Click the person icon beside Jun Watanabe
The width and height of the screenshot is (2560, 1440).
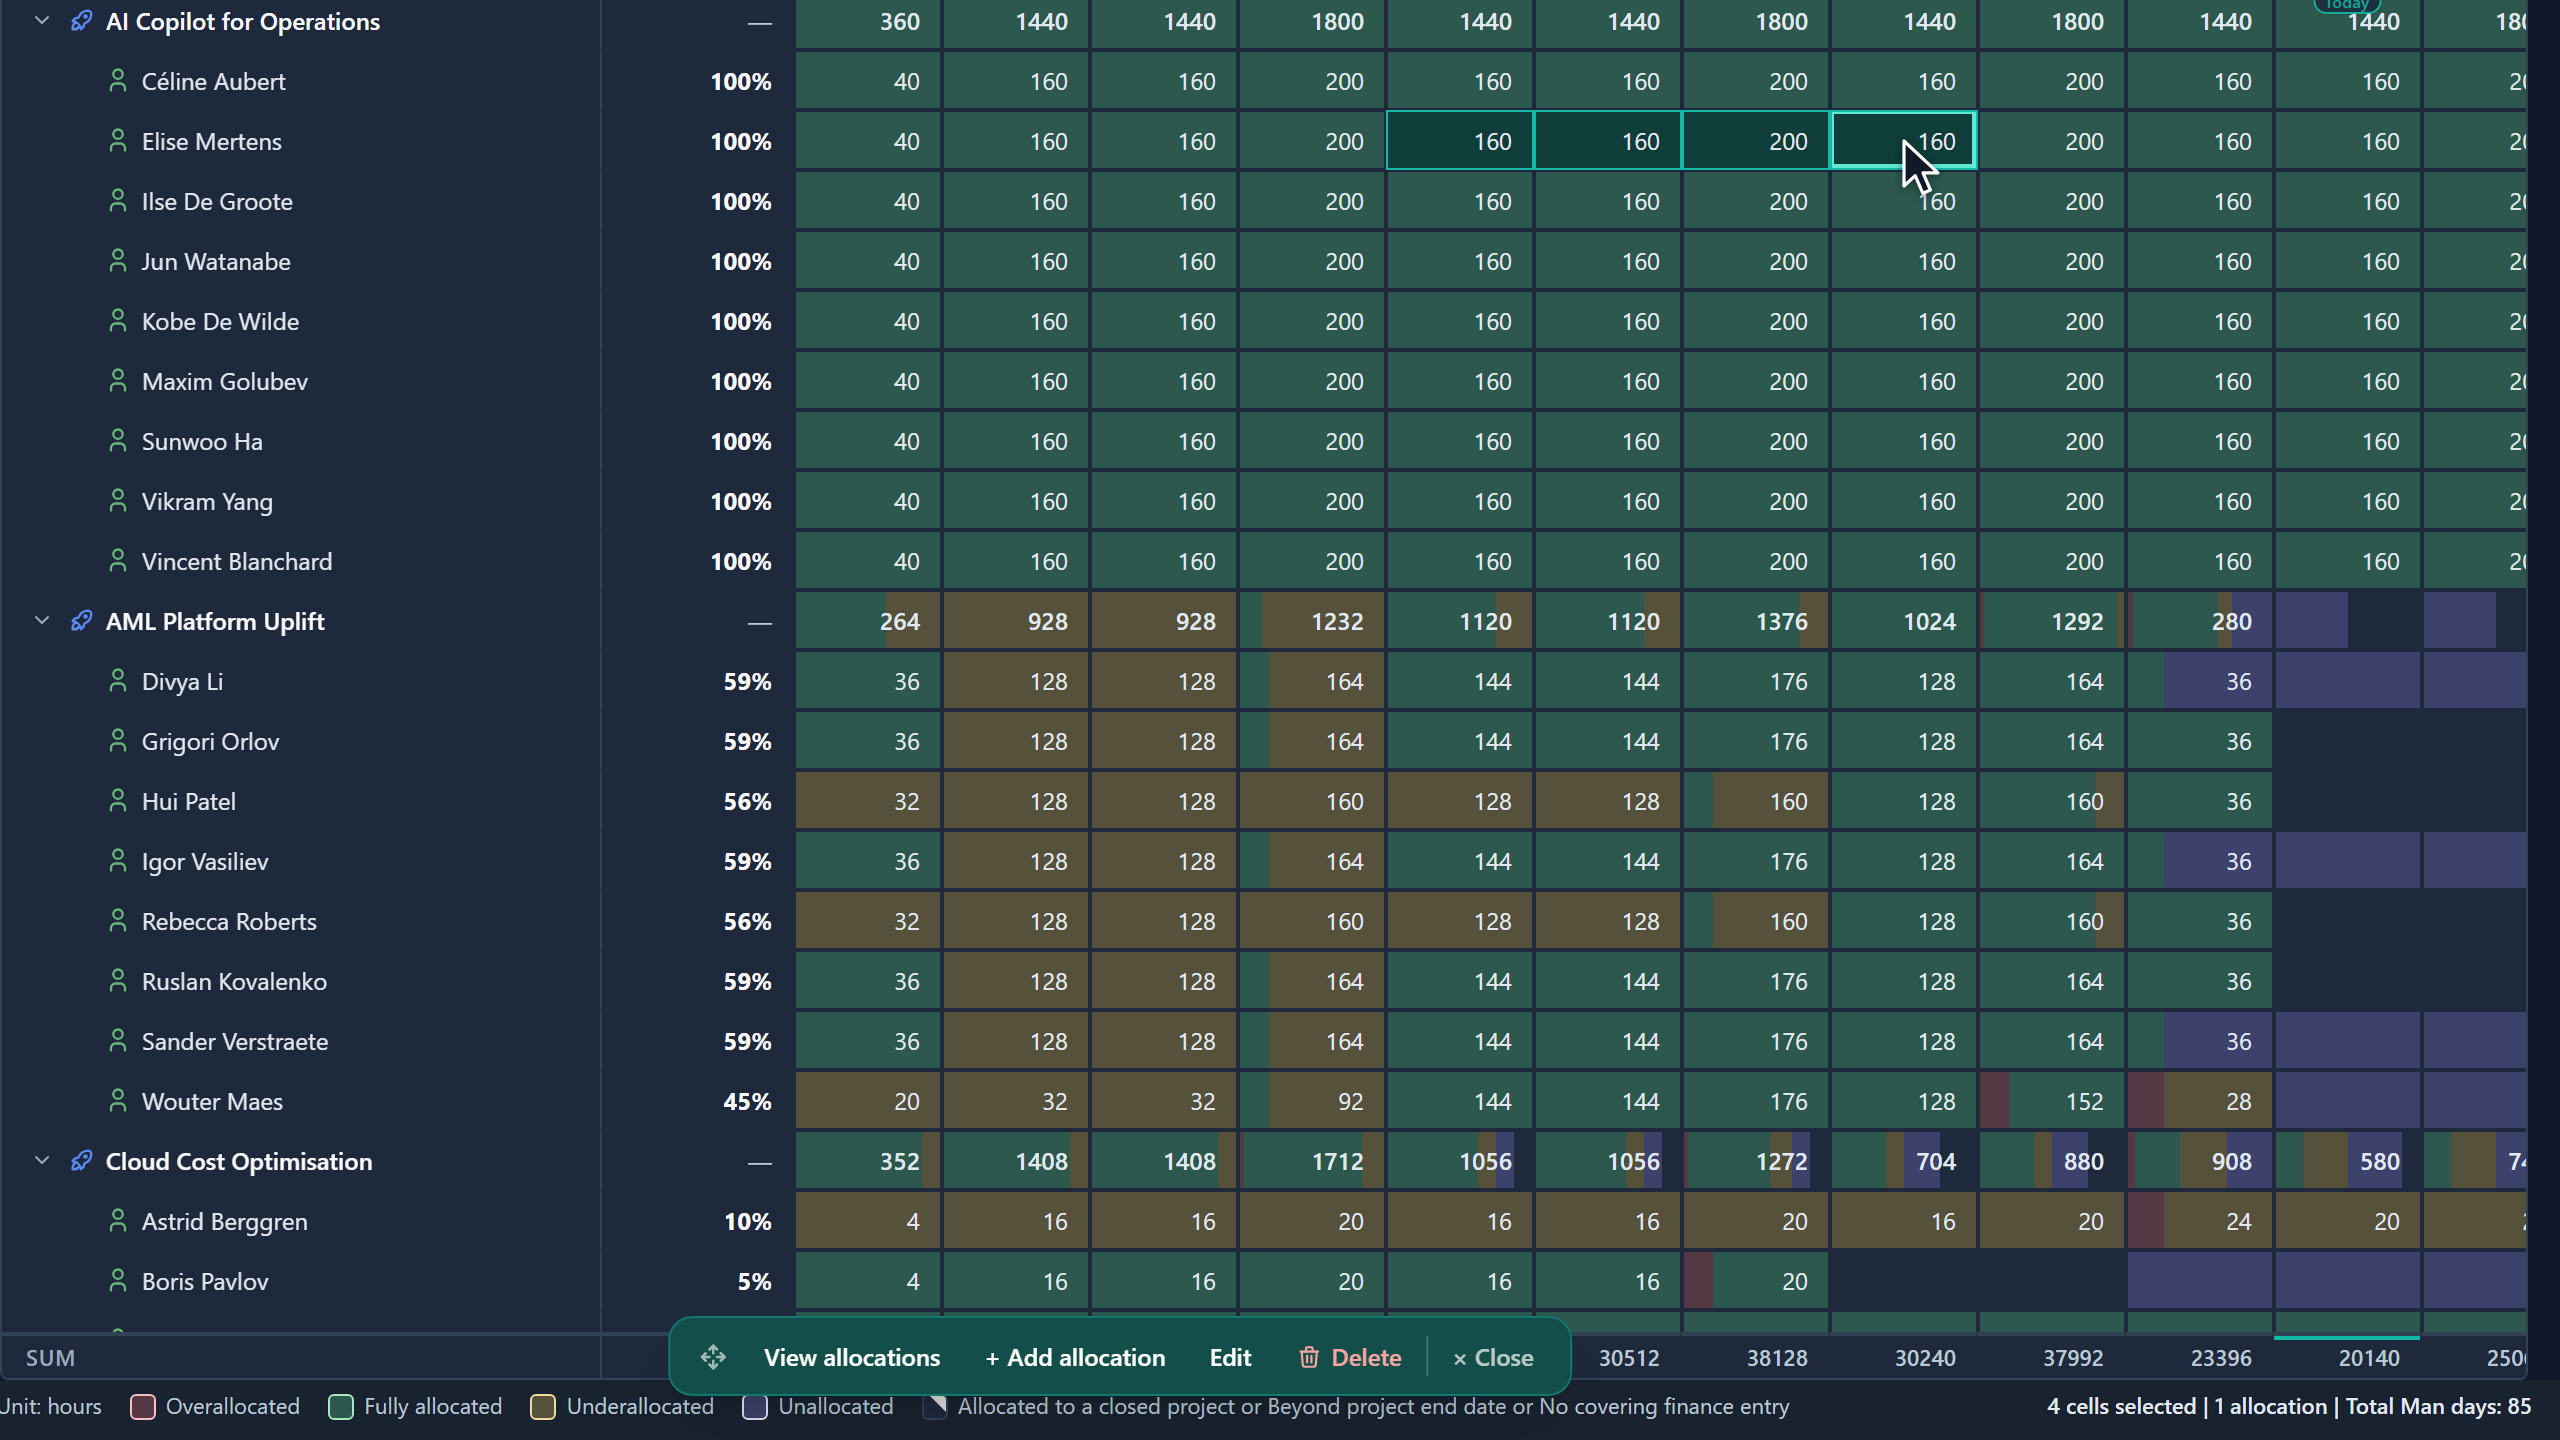tap(118, 260)
